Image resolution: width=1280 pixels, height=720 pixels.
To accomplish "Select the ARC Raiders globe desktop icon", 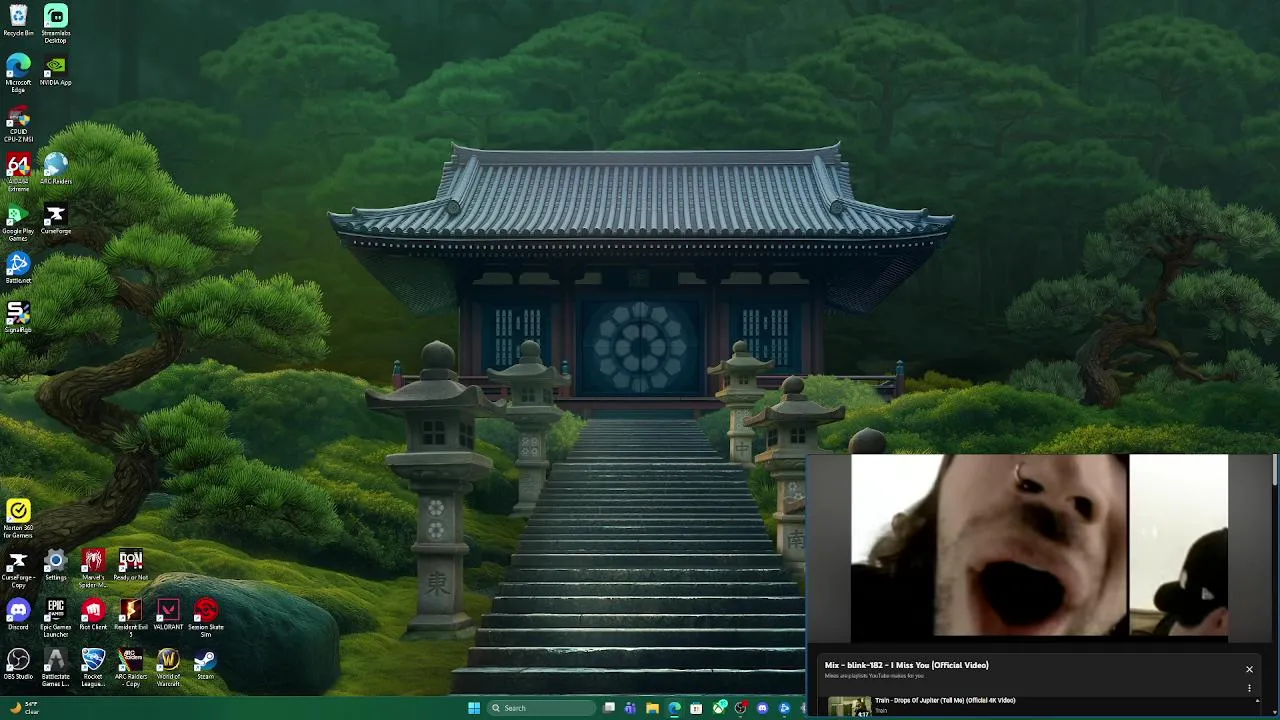I will point(55,170).
